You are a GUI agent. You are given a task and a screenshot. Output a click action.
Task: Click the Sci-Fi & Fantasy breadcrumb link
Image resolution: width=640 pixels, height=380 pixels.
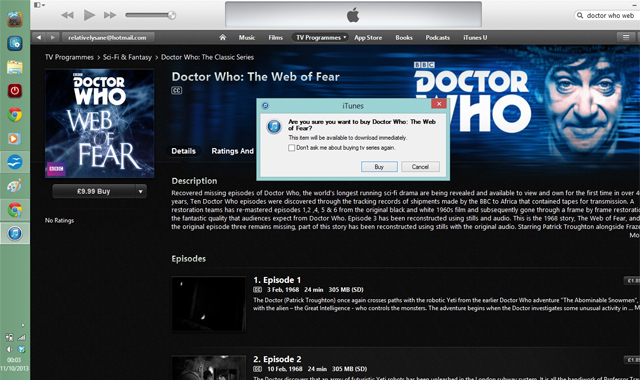point(127,57)
